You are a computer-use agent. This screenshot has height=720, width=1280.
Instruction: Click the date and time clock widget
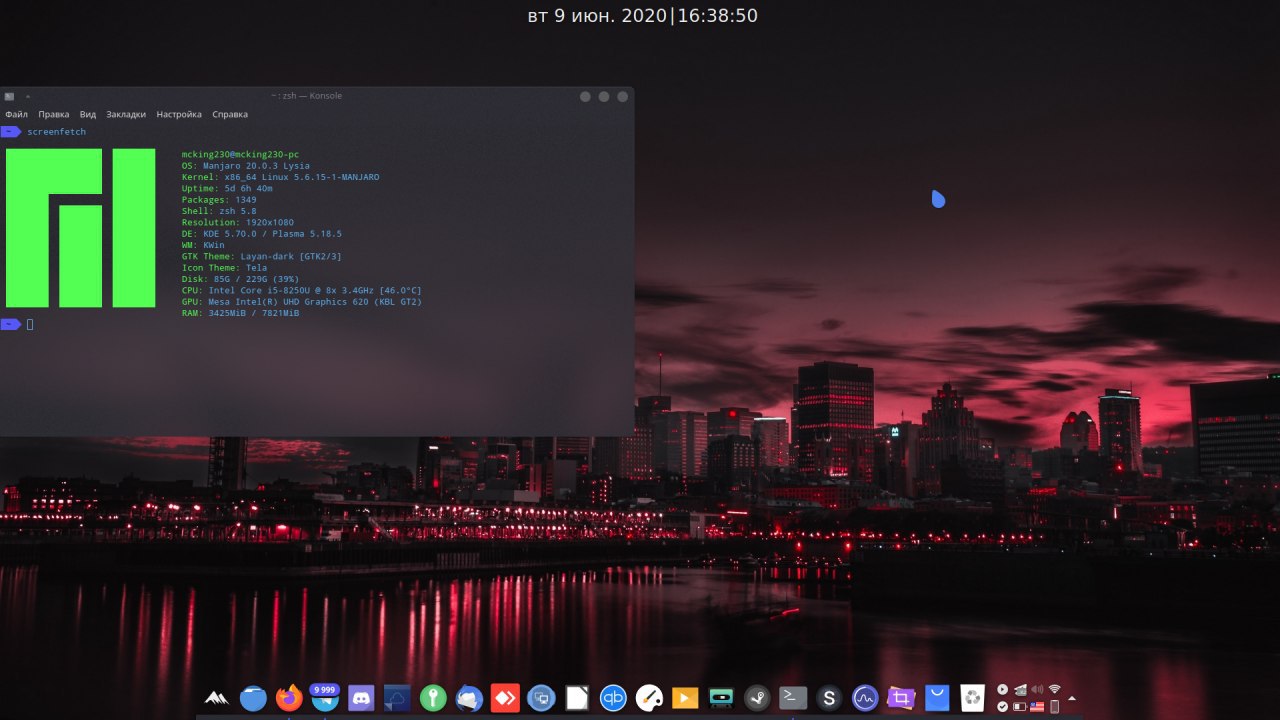tap(642, 16)
